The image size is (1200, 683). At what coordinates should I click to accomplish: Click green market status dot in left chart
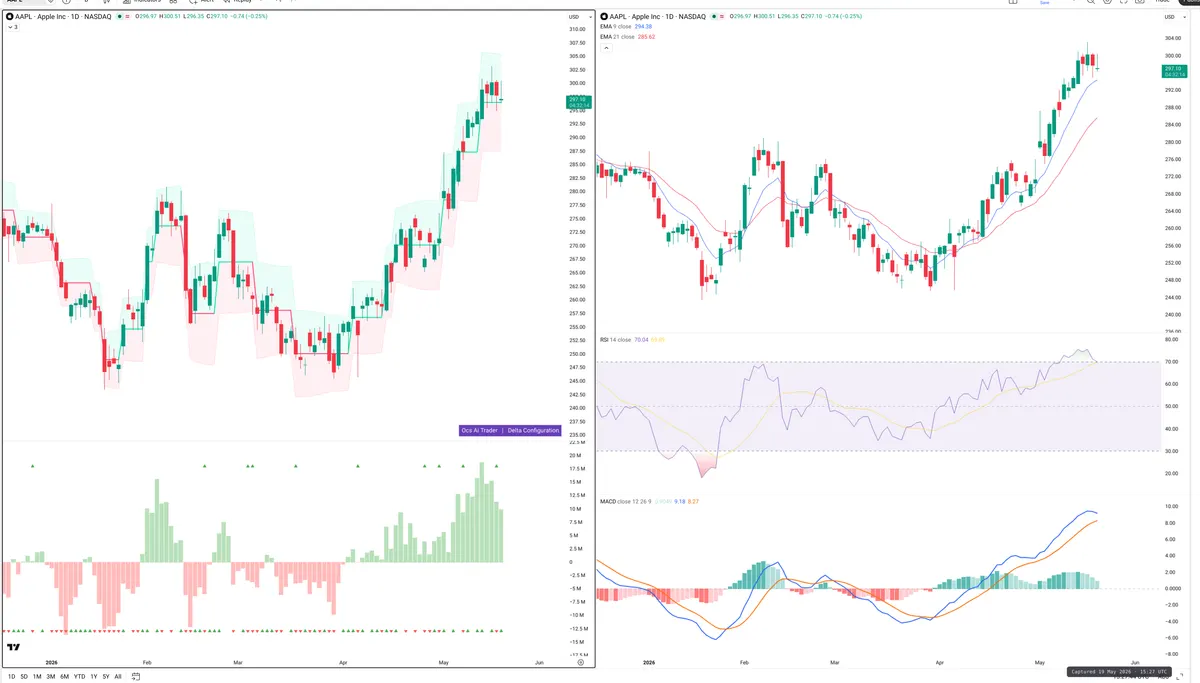[119, 17]
